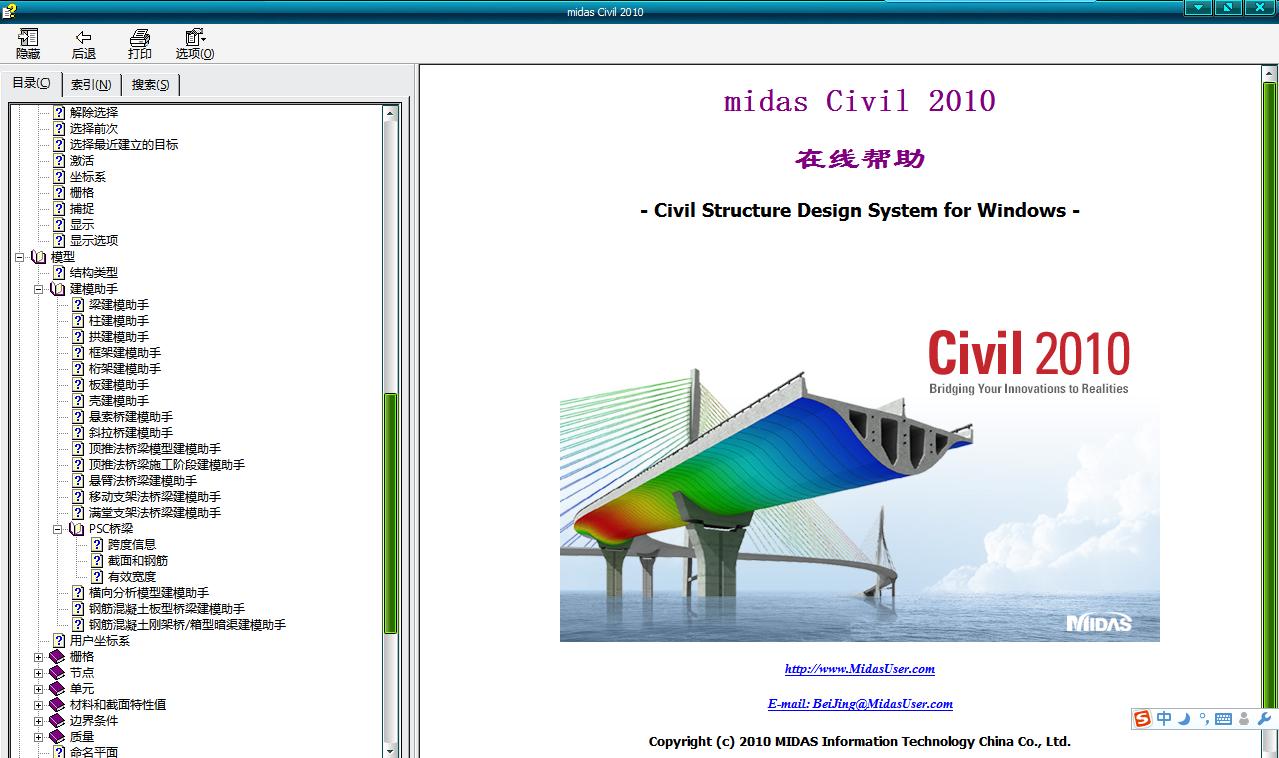Click the contents tree scrollbar down arrow

[x=391, y=750]
